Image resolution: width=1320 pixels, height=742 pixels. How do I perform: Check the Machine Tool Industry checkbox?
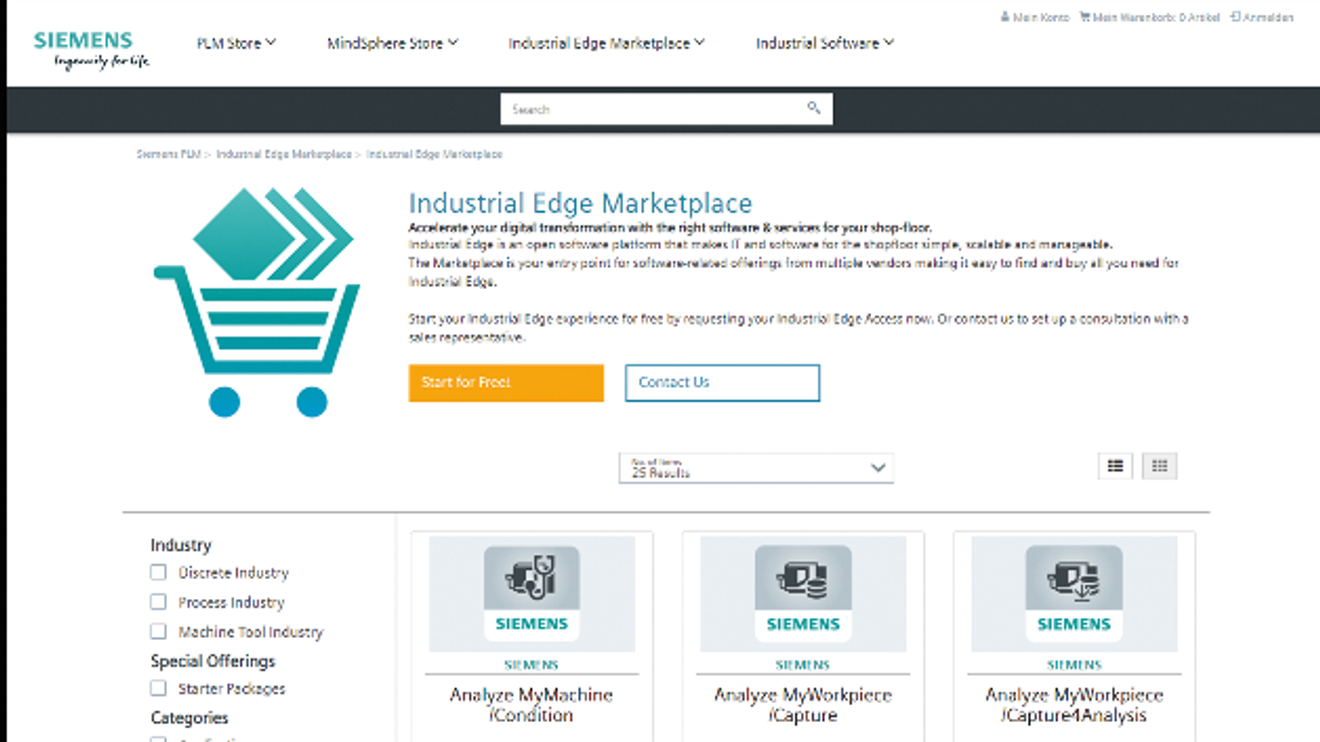coord(158,632)
